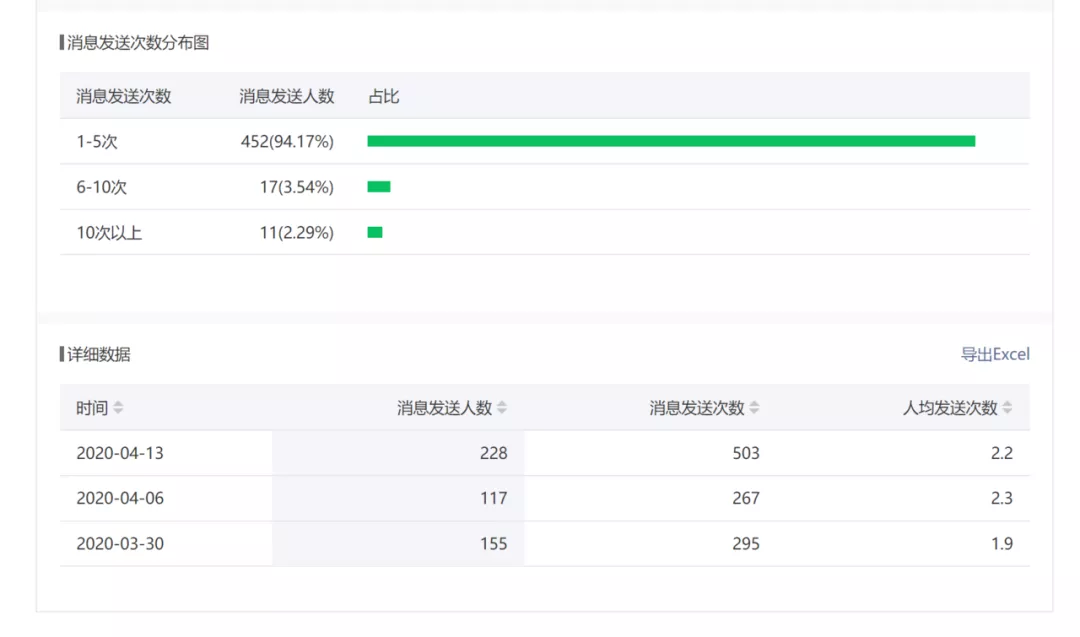Click the 消息发送次数 header in detail table

pyautogui.click(x=697, y=408)
